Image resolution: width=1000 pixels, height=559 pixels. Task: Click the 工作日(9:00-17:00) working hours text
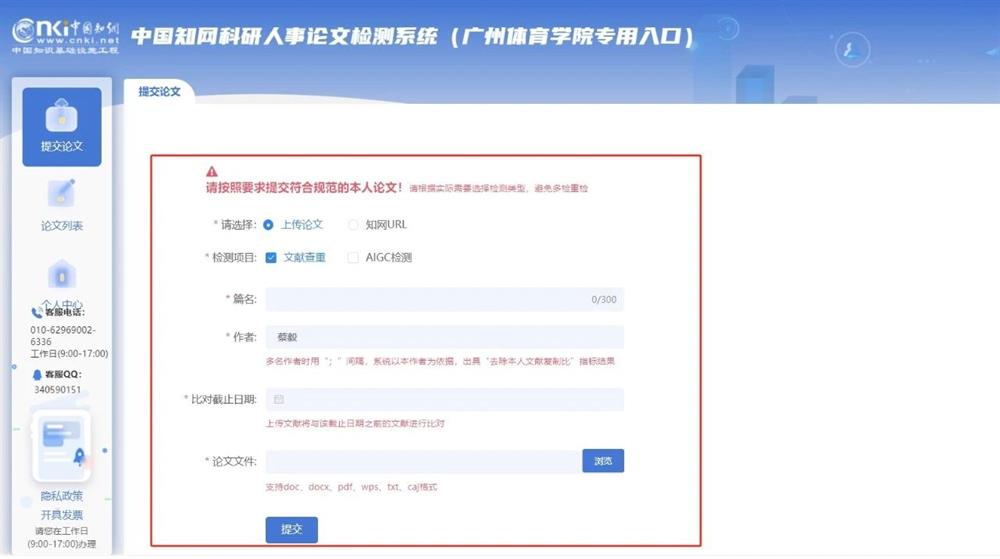[69, 354]
